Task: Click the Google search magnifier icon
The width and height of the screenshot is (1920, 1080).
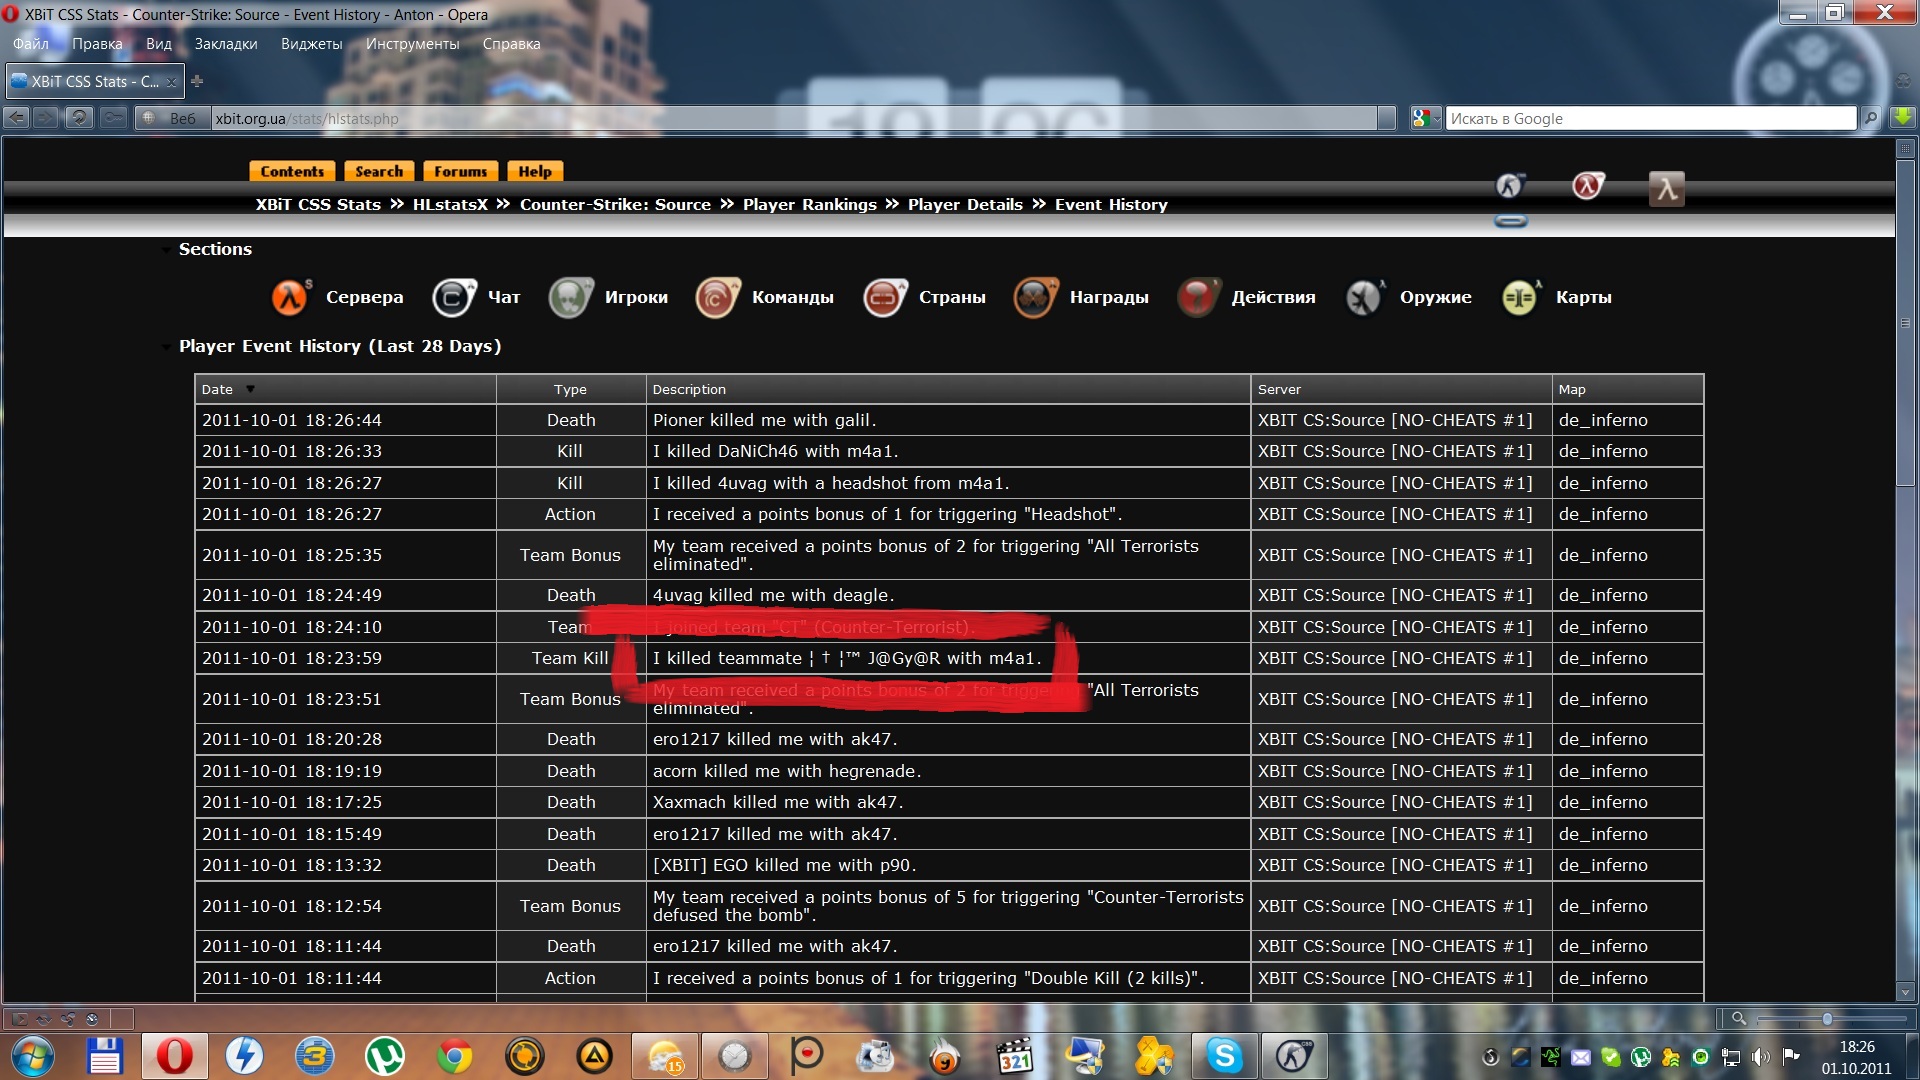Action: click(x=1871, y=118)
